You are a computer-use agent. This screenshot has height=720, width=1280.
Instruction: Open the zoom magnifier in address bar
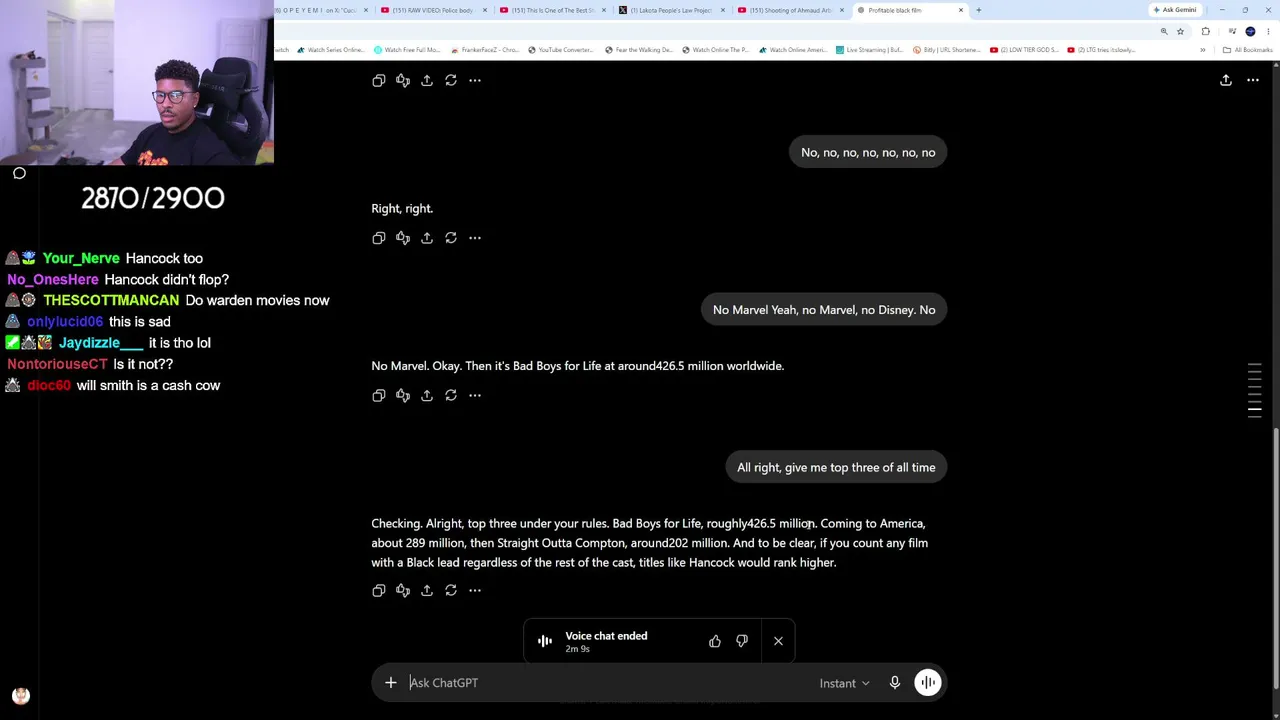[1164, 32]
